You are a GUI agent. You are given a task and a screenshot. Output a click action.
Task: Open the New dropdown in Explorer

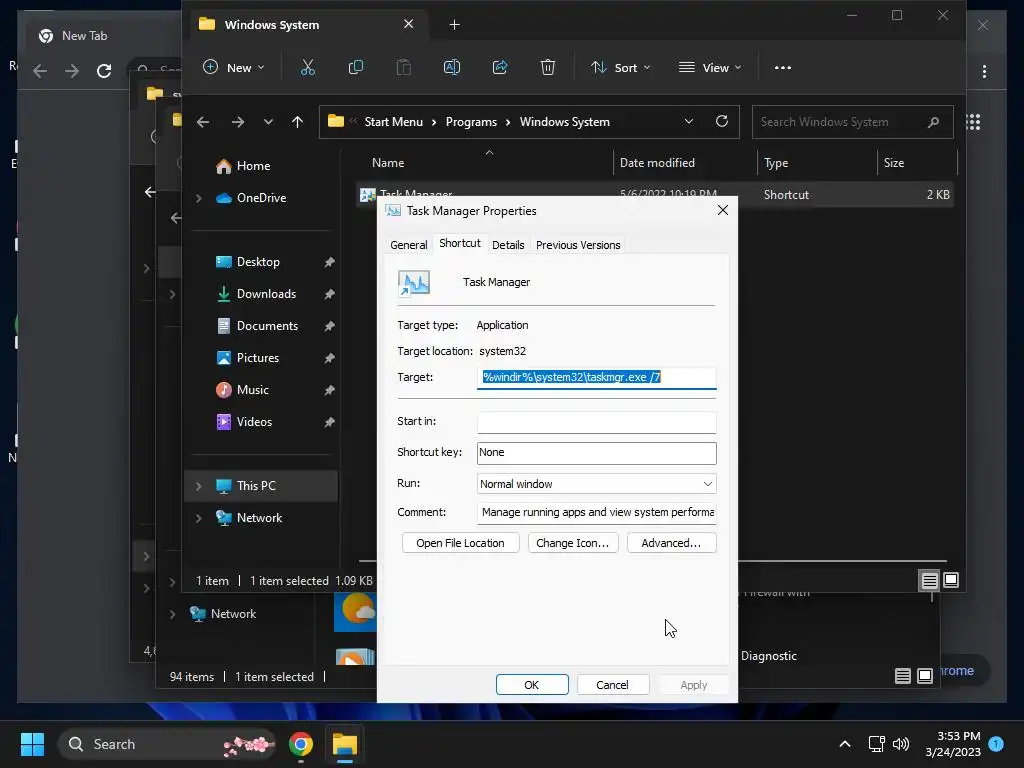(x=233, y=67)
